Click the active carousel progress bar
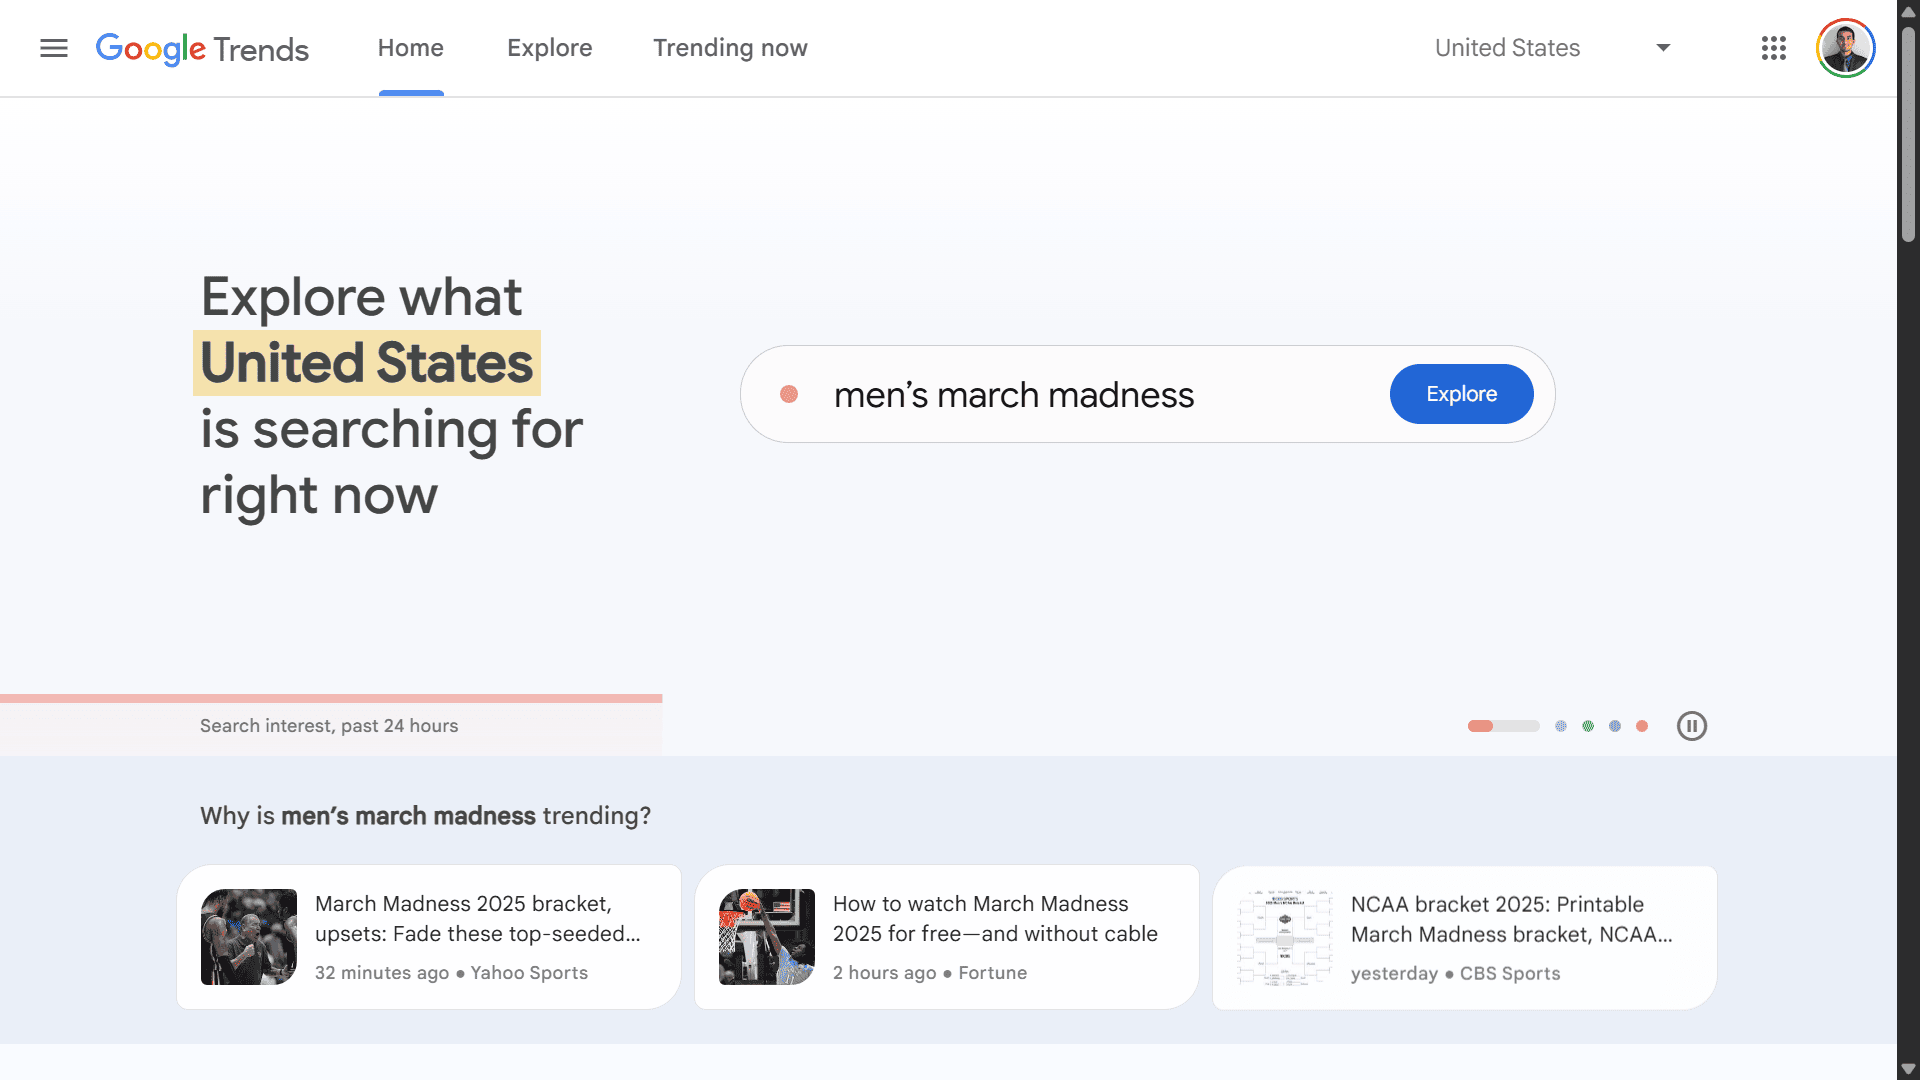The image size is (1920, 1080). pyautogui.click(x=1504, y=726)
